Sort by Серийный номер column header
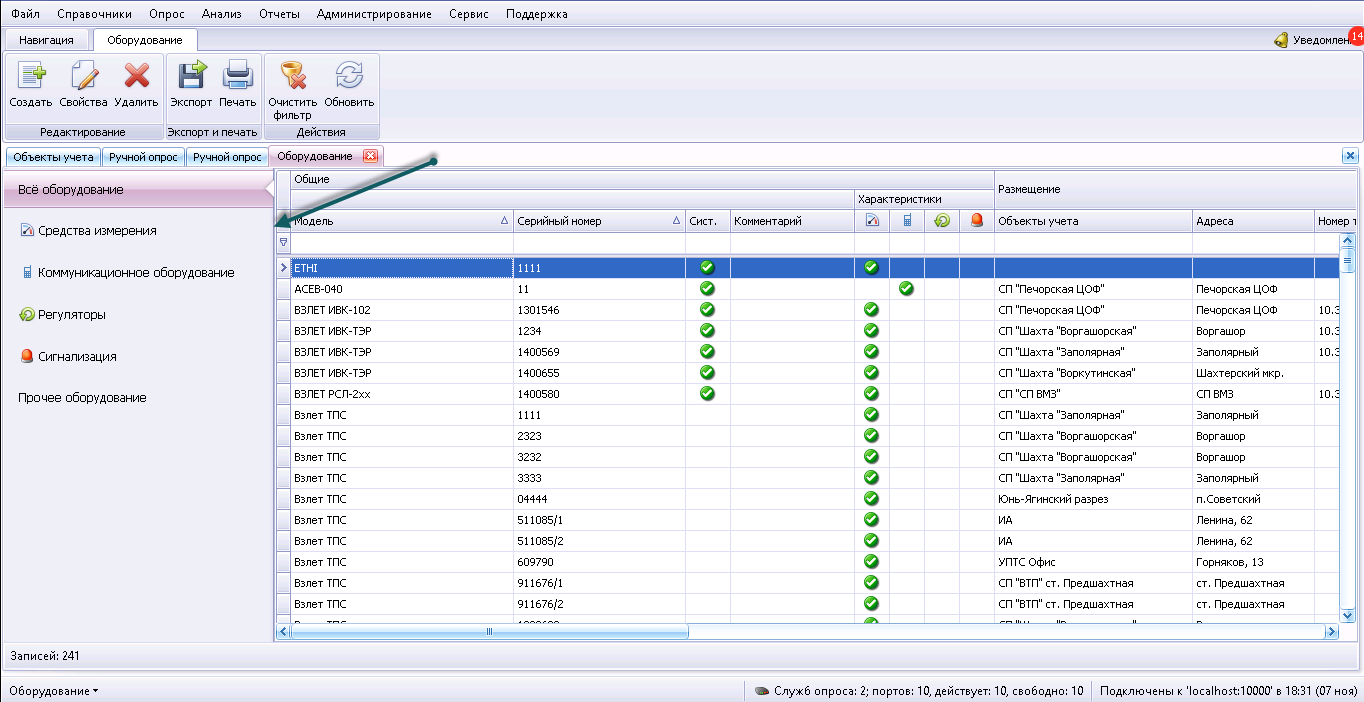 coord(599,221)
